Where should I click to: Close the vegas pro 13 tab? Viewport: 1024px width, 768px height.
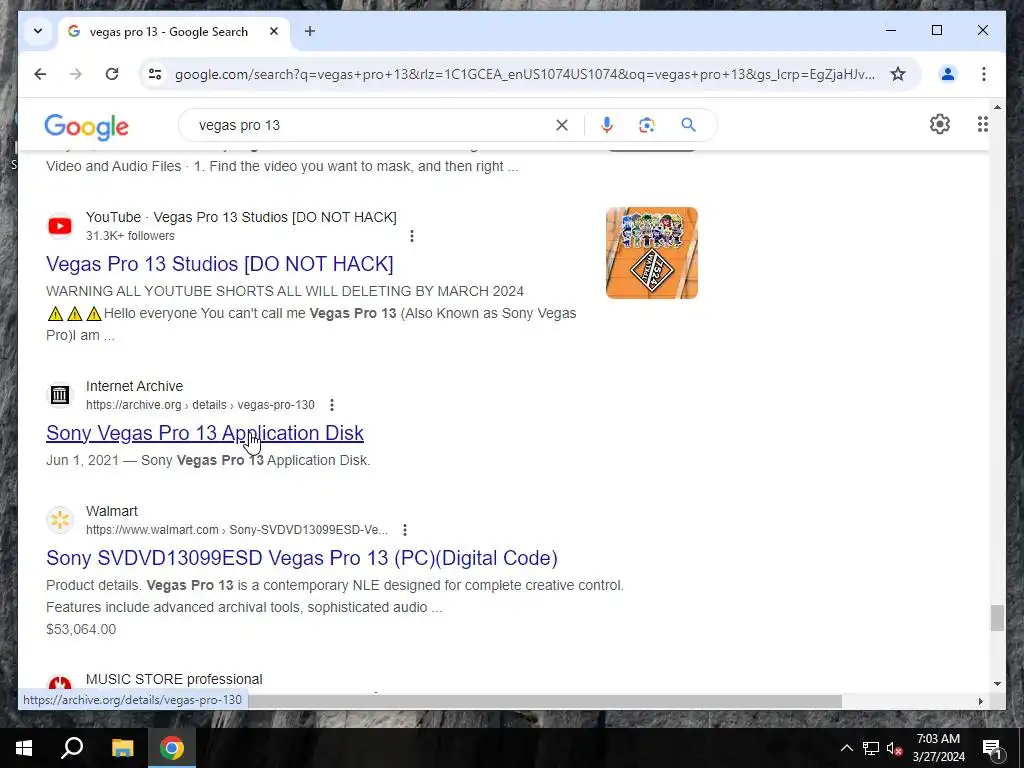274,31
